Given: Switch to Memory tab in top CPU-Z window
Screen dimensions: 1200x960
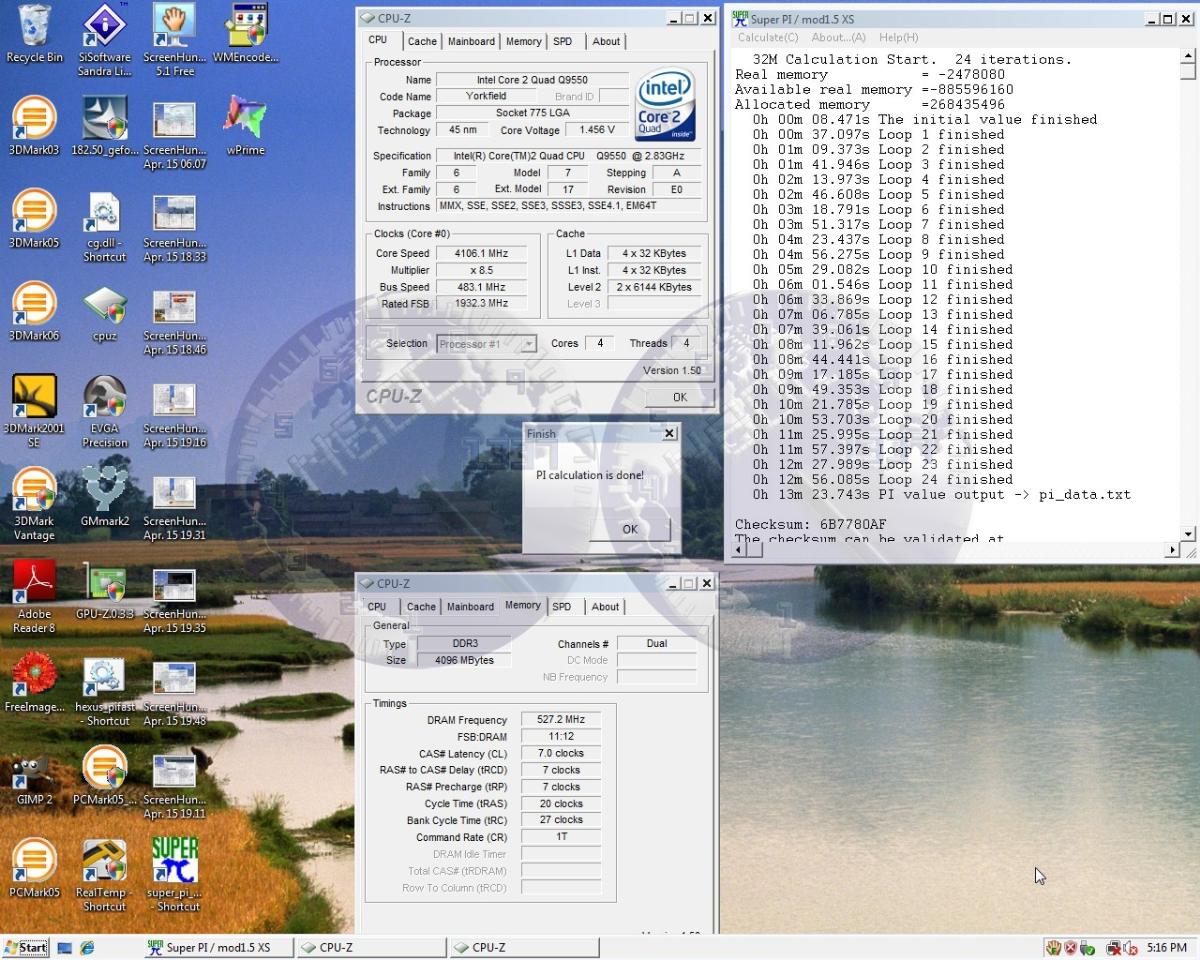Looking at the screenshot, I should [x=524, y=41].
